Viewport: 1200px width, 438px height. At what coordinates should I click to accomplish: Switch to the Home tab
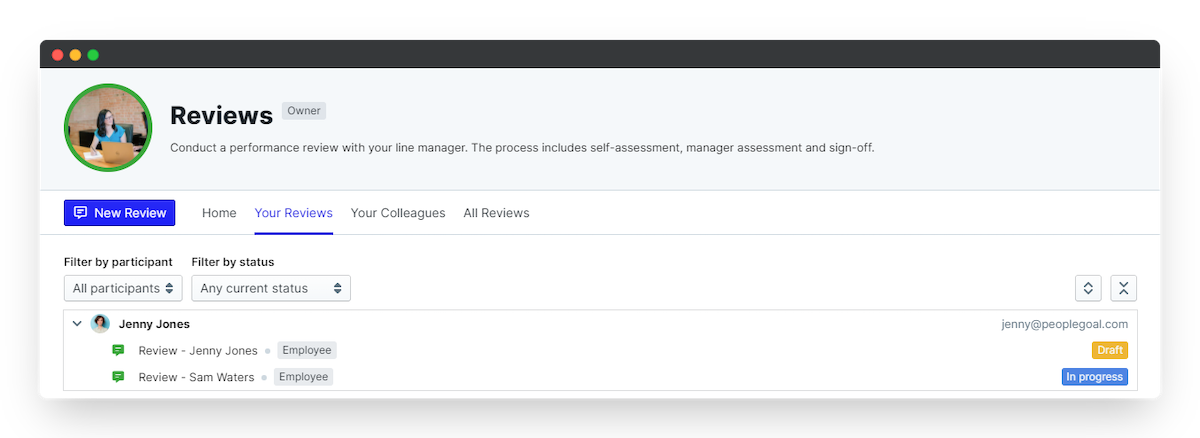tap(219, 213)
